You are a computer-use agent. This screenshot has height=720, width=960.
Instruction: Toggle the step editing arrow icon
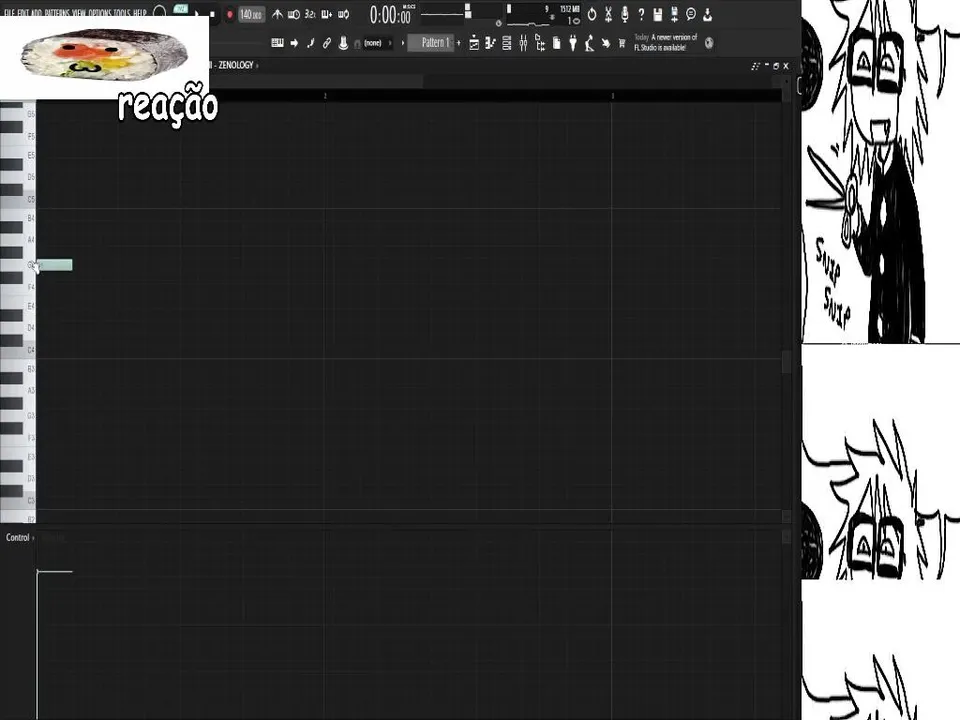coord(294,43)
